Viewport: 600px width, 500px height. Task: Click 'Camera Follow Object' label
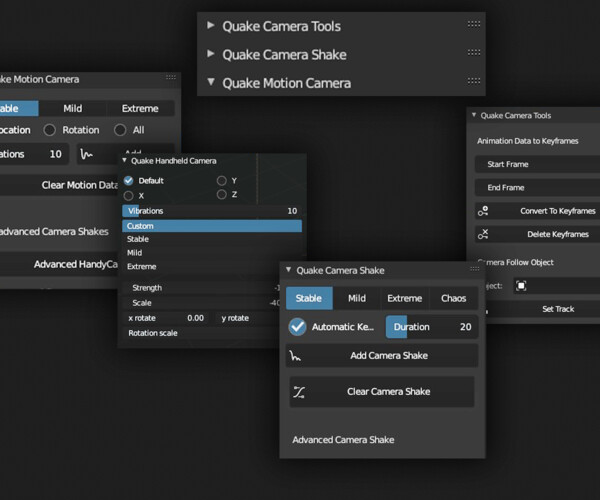[x=515, y=262]
